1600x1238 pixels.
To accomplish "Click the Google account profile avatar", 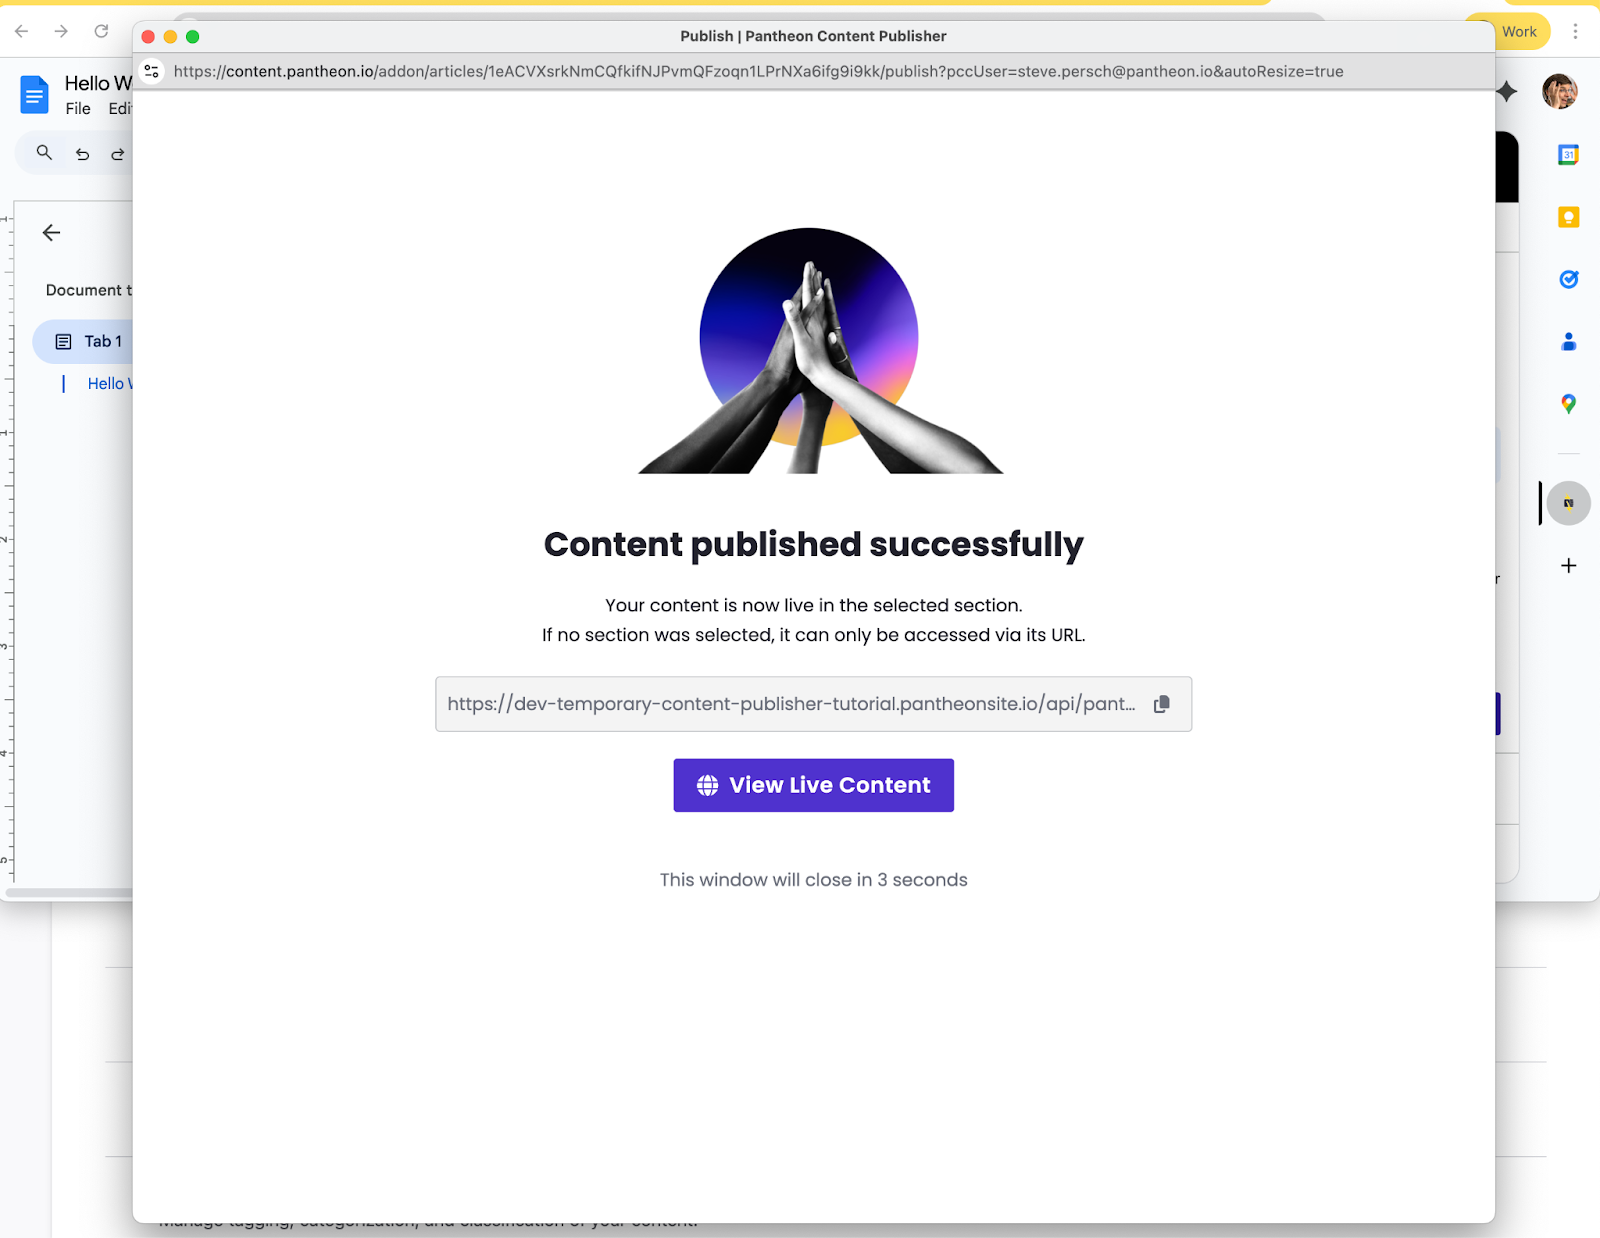I will click(1560, 92).
